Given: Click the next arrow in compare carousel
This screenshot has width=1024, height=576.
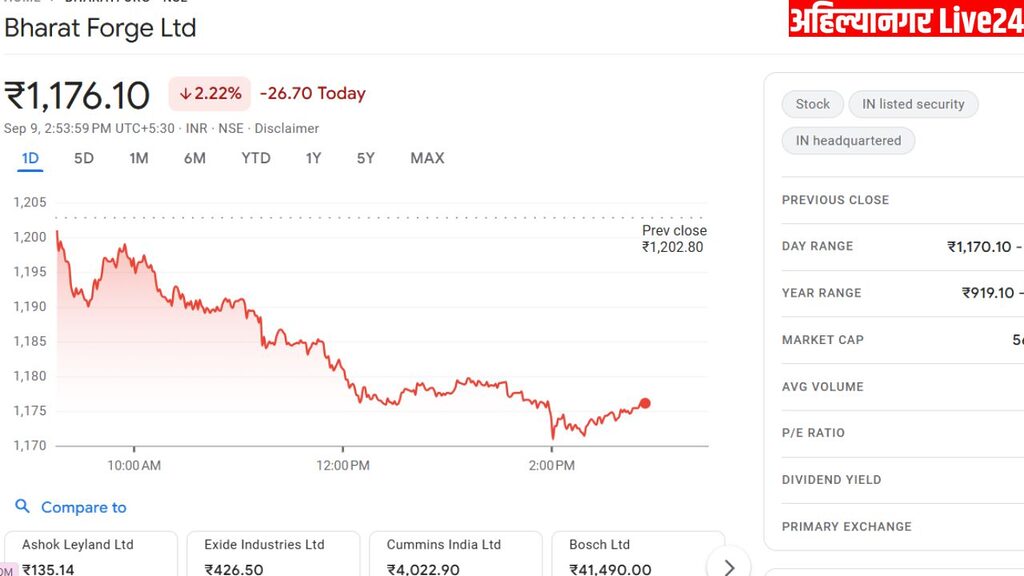Looking at the screenshot, I should point(728,567).
